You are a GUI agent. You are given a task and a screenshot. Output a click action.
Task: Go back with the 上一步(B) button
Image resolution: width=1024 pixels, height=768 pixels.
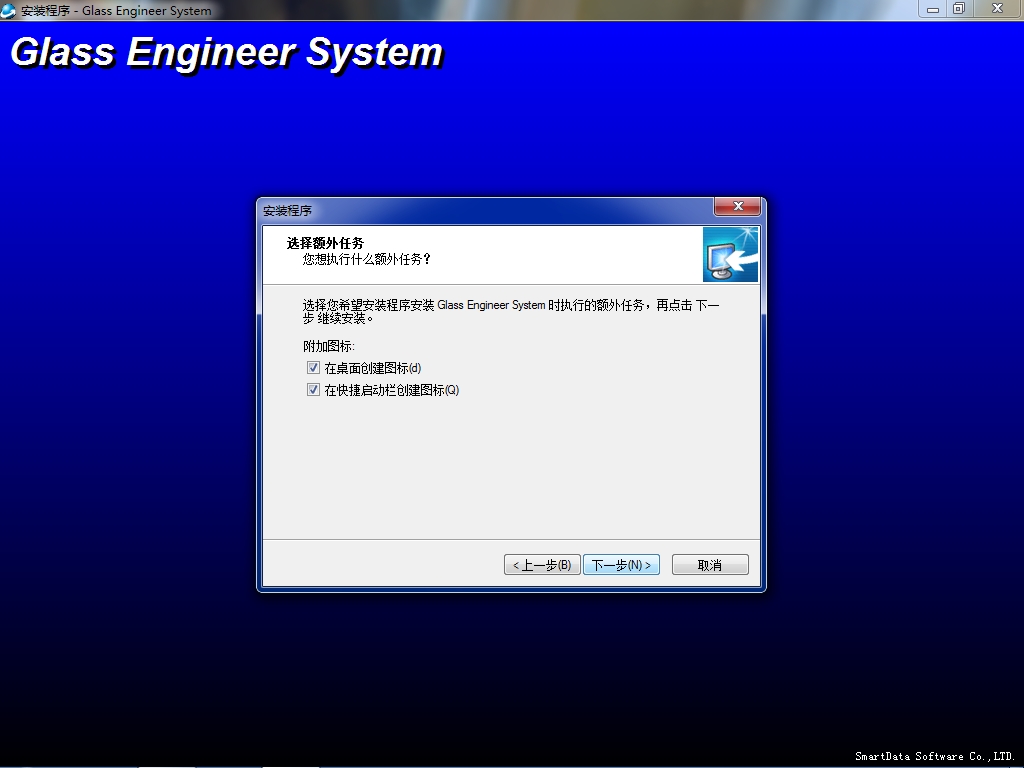[542, 565]
